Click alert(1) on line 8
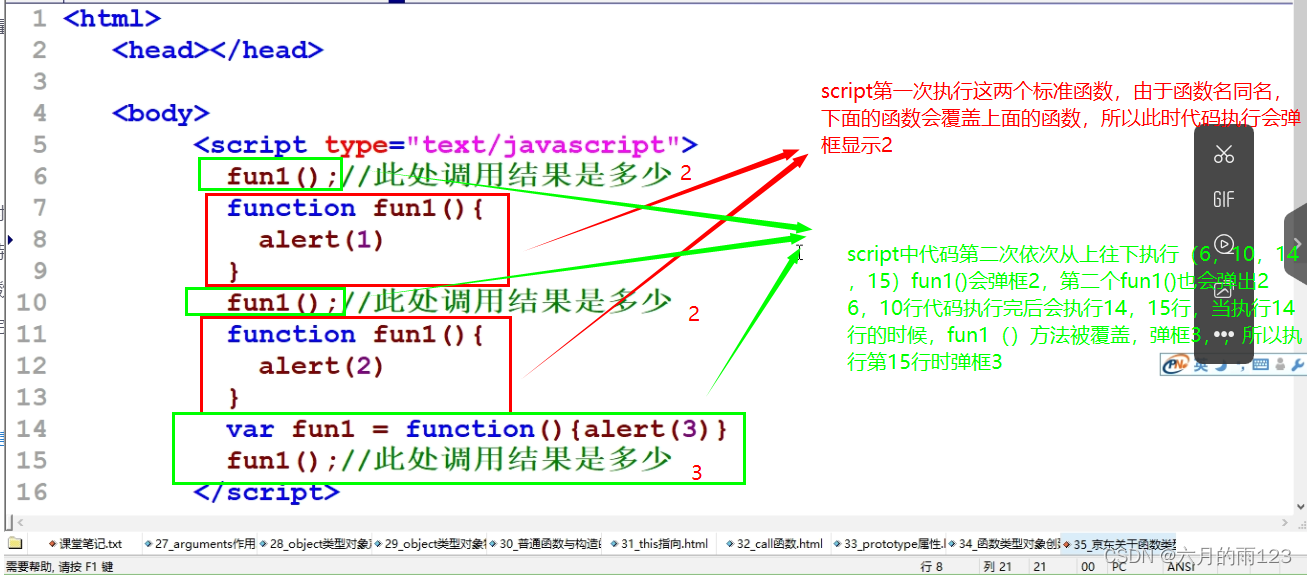The image size is (1307, 575). pos(321,239)
